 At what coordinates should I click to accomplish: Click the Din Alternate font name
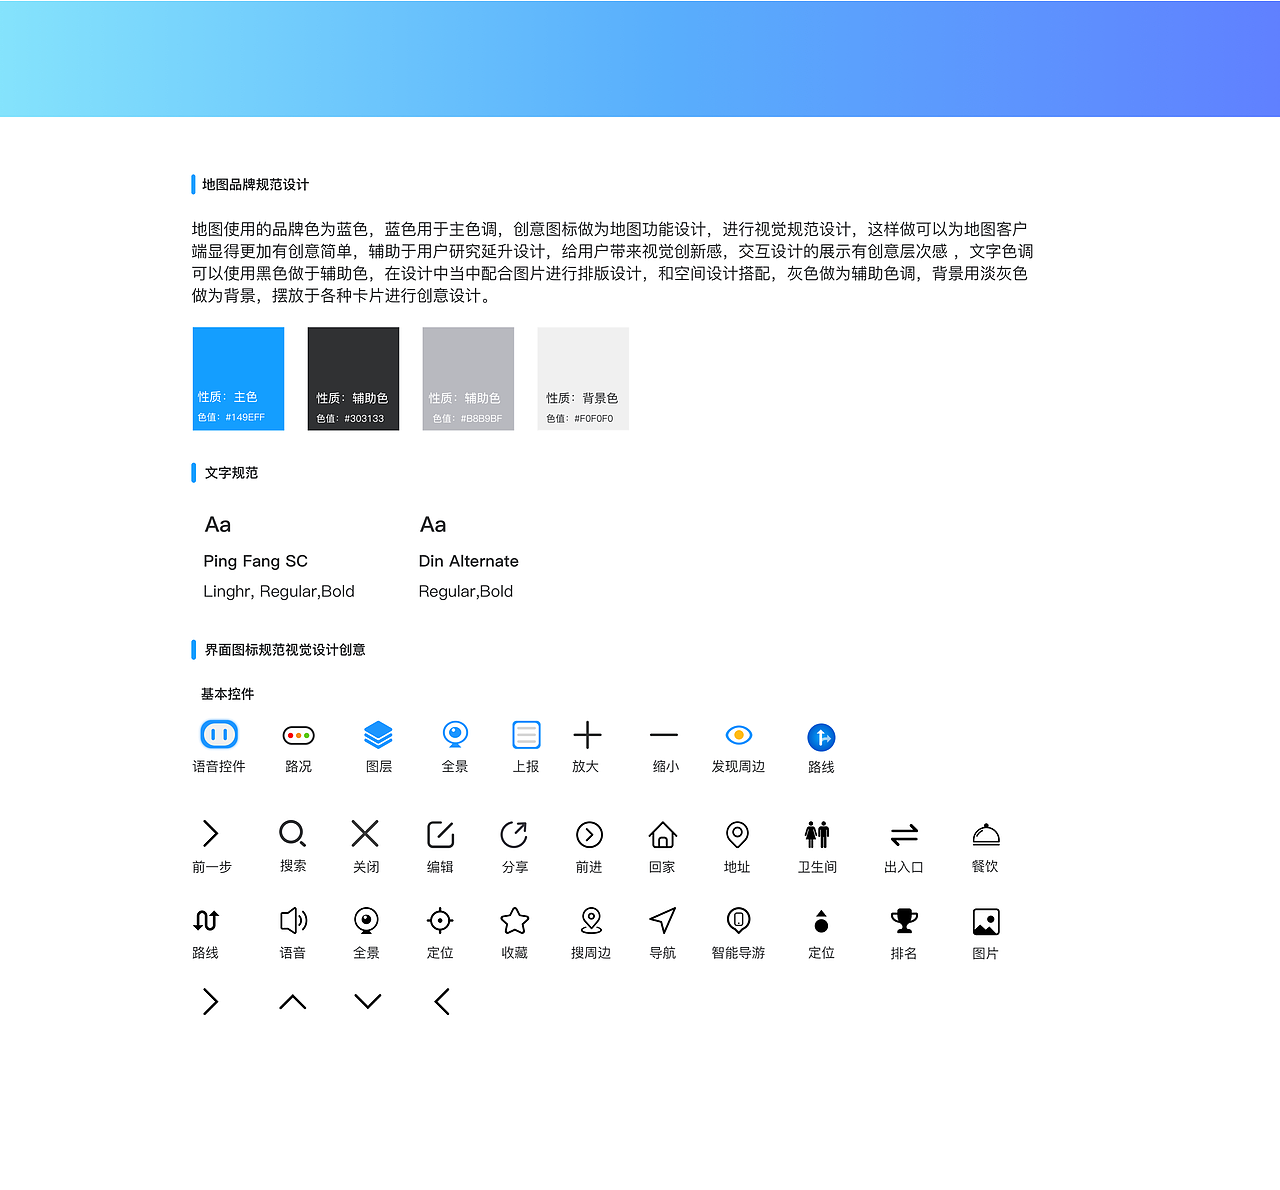coord(468,561)
